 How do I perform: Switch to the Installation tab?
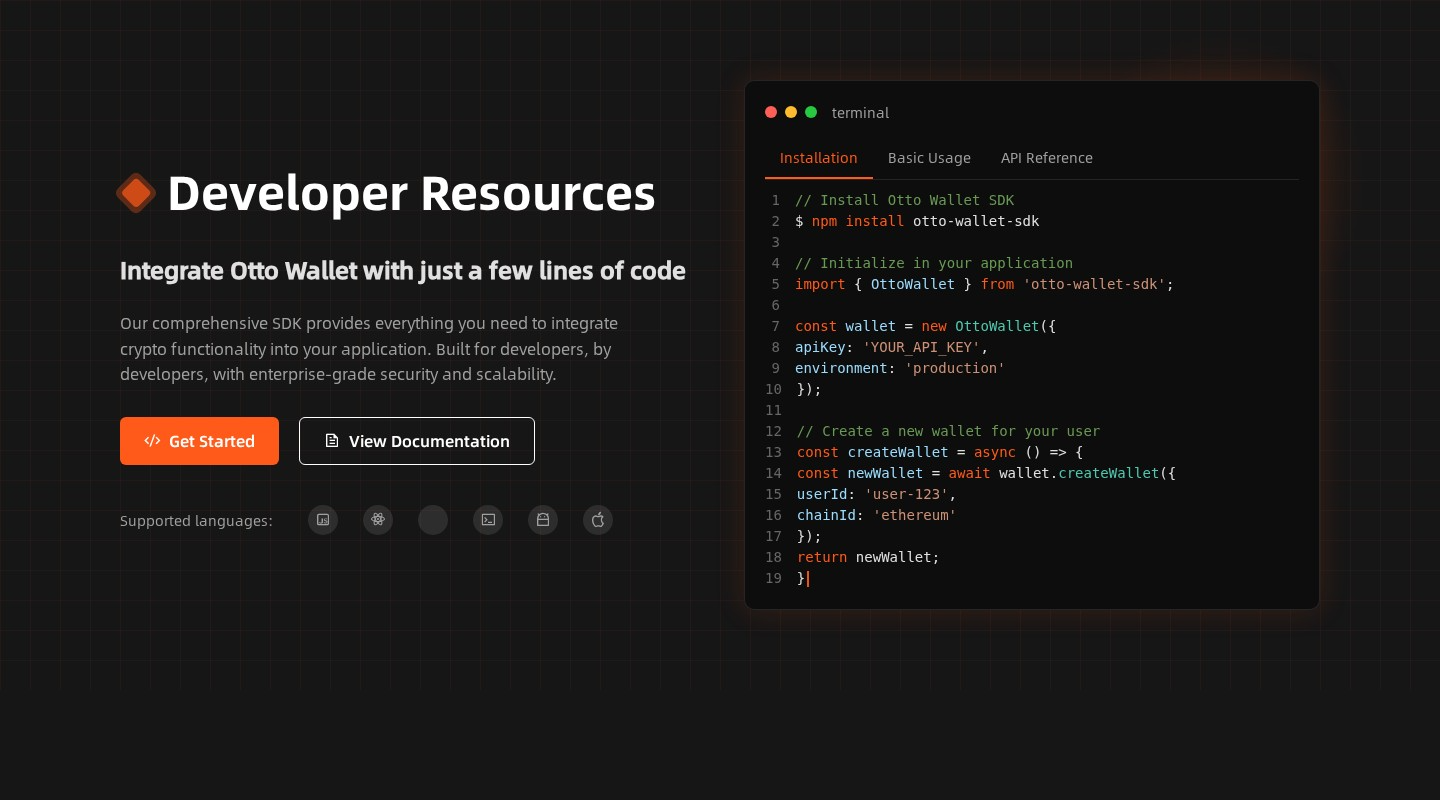818,158
